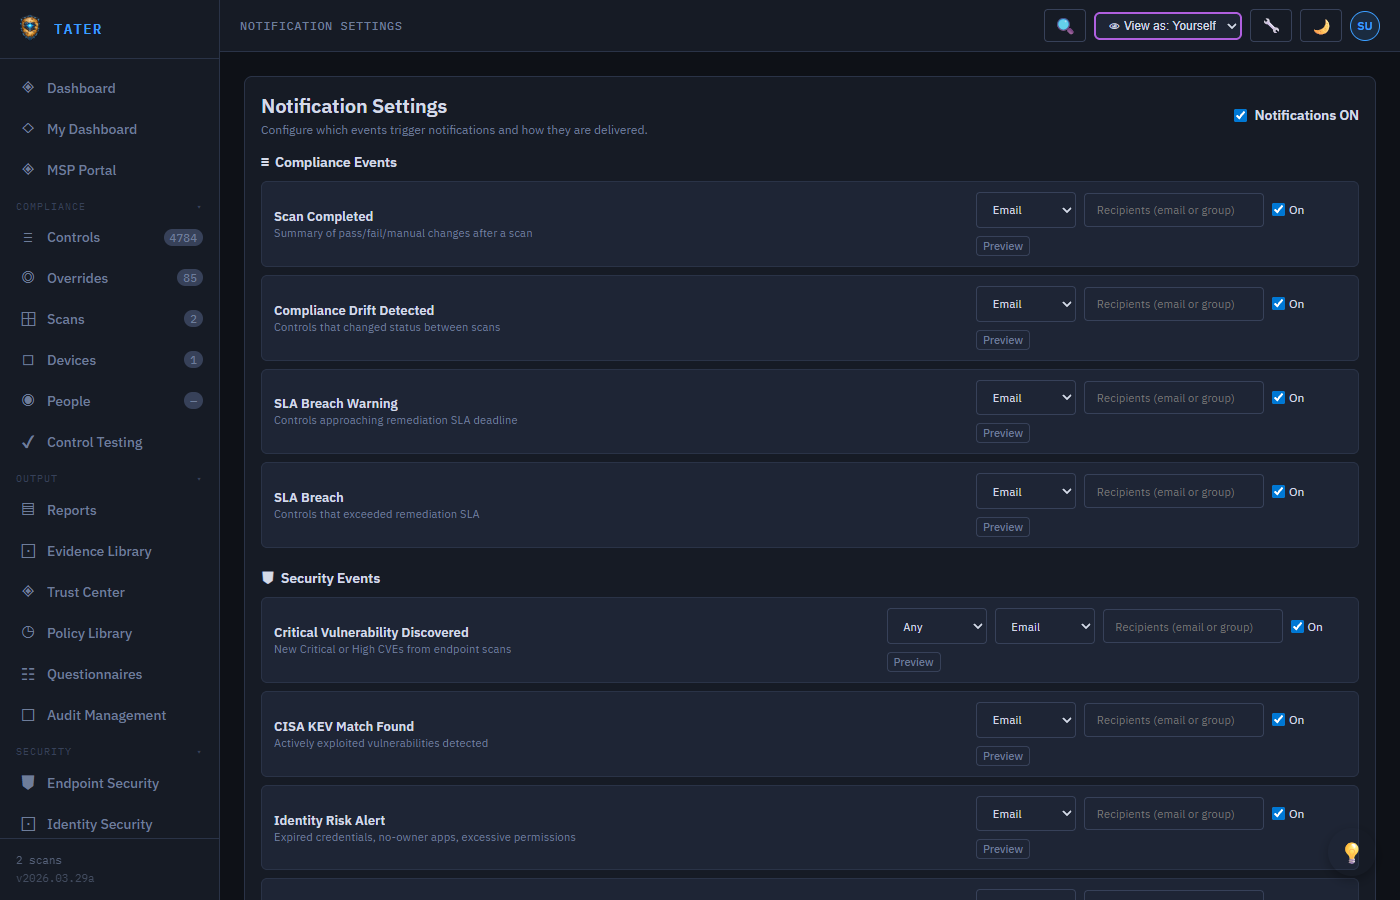
Task: Collapse the OUTPUT sidebar section
Action: pyautogui.click(x=110, y=479)
